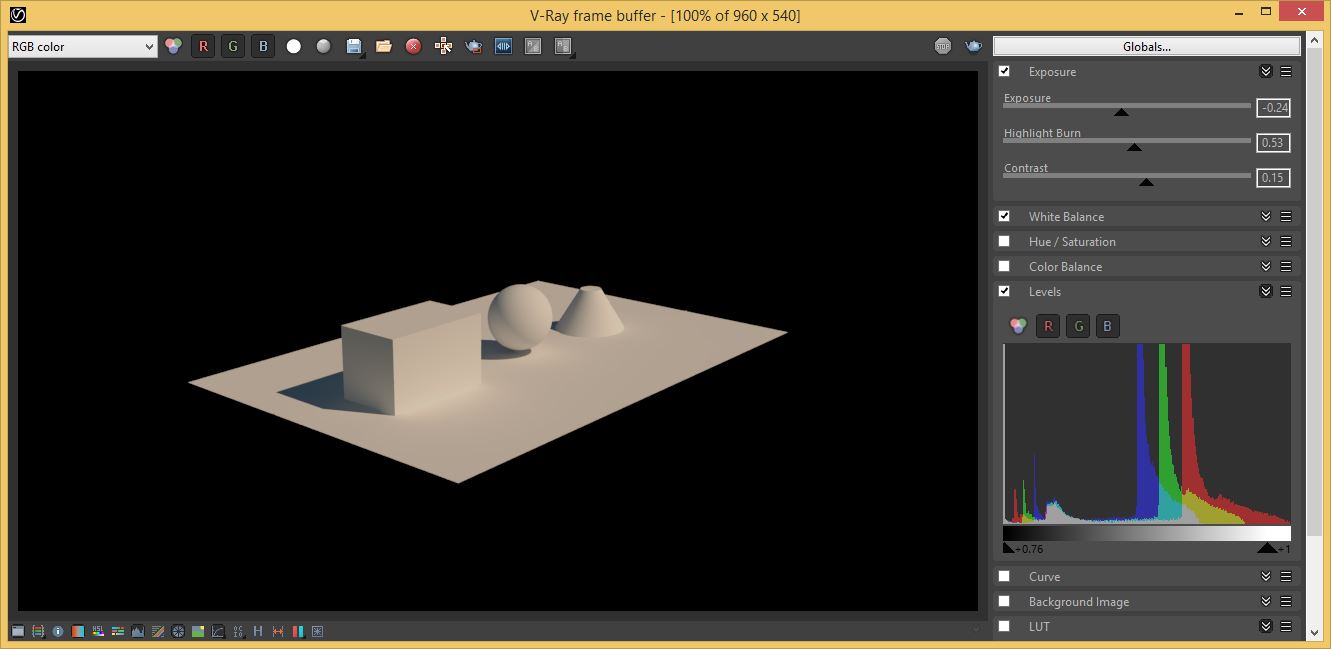Click the exposure gradient icon in status bar
The height and width of the screenshot is (649, 1331).
(78, 631)
